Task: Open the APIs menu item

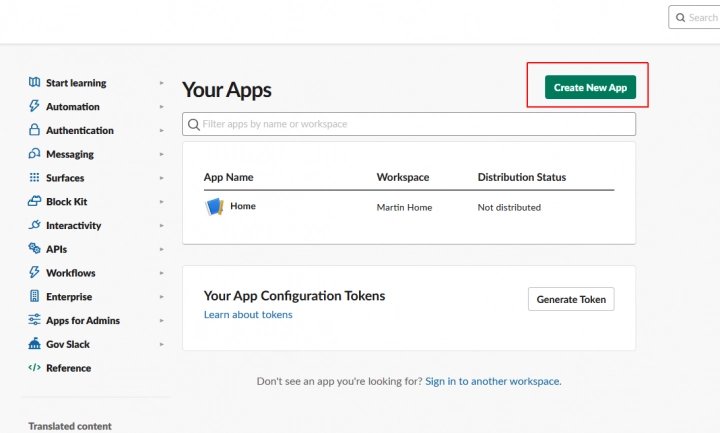Action: (56, 249)
